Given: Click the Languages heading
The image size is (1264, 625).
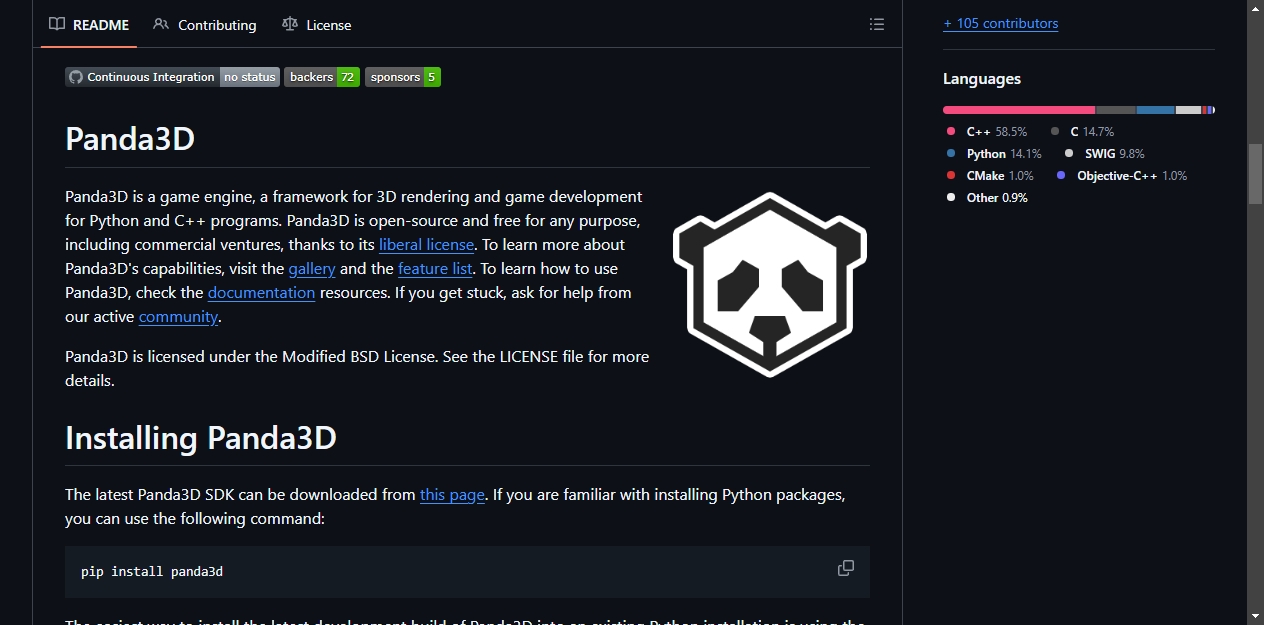Looking at the screenshot, I should [982, 79].
